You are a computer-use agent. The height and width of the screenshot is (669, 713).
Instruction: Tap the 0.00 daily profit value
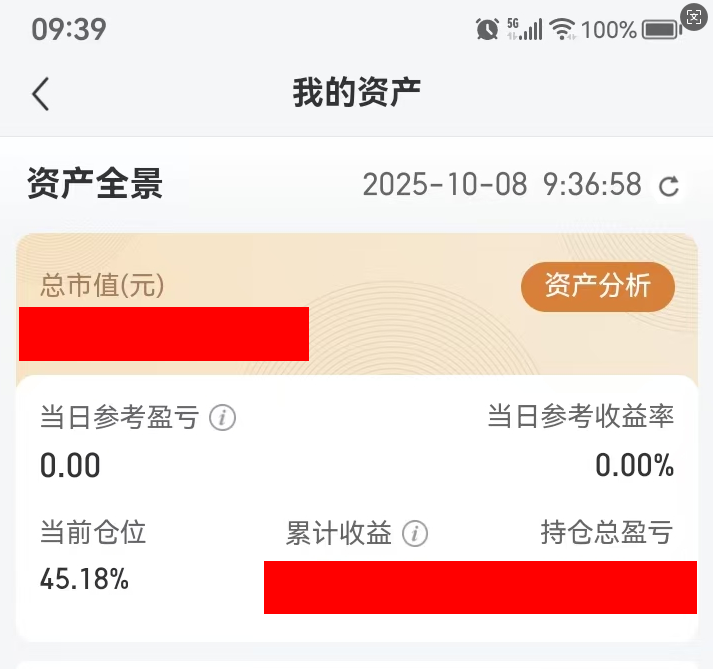[x=70, y=465]
